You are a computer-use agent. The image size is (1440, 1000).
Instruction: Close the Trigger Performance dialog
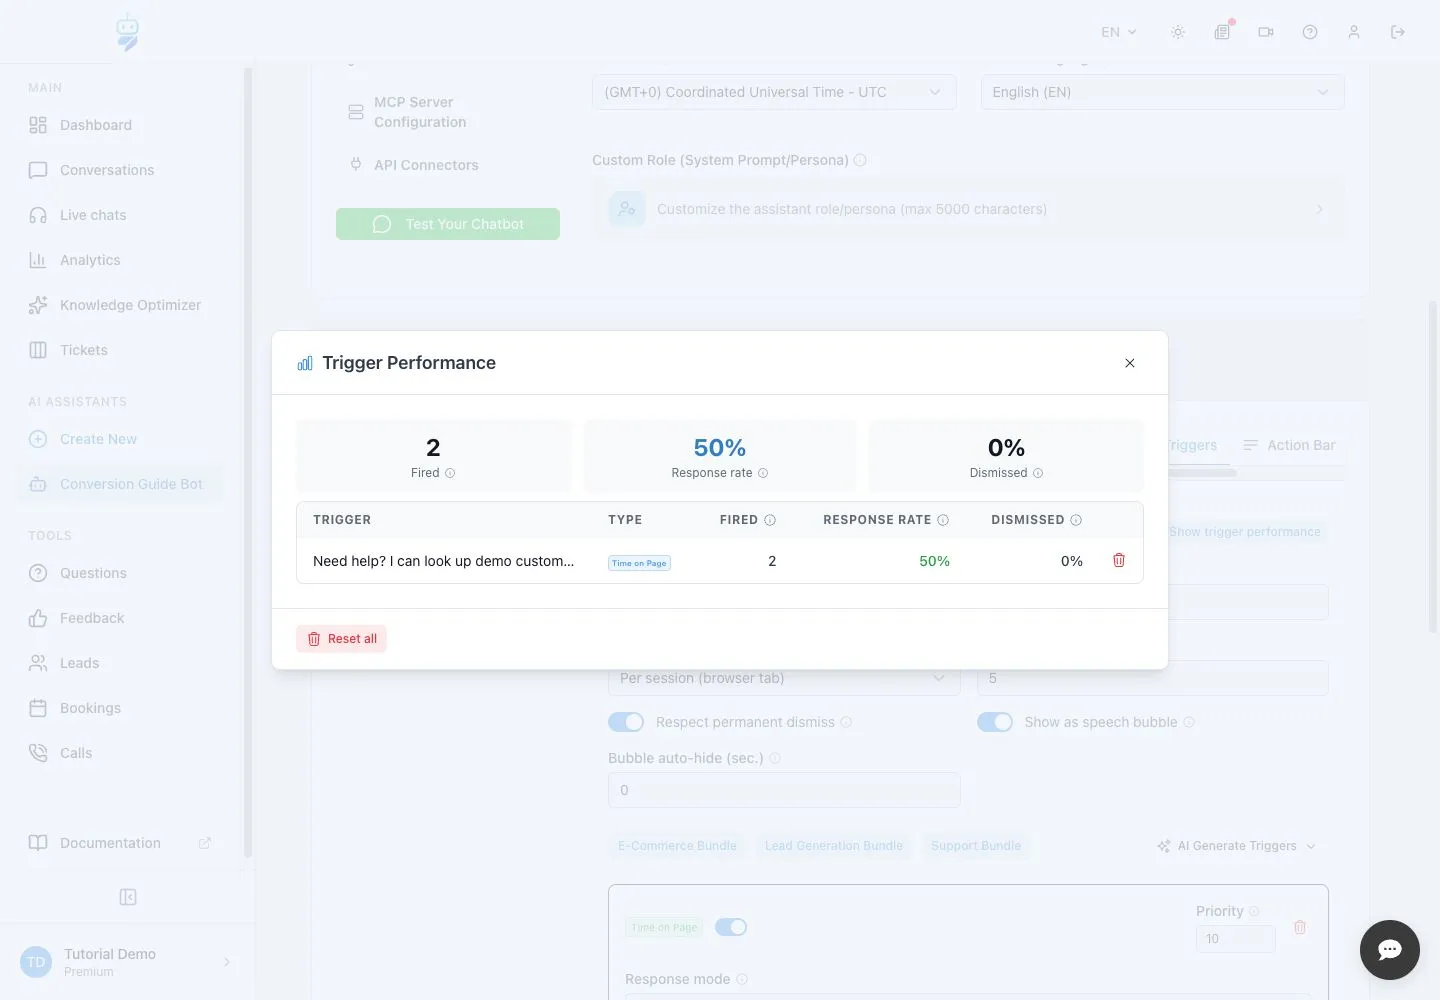click(x=1130, y=363)
